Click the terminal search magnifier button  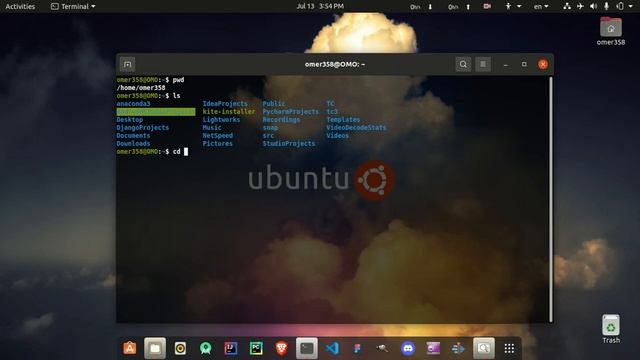463,64
